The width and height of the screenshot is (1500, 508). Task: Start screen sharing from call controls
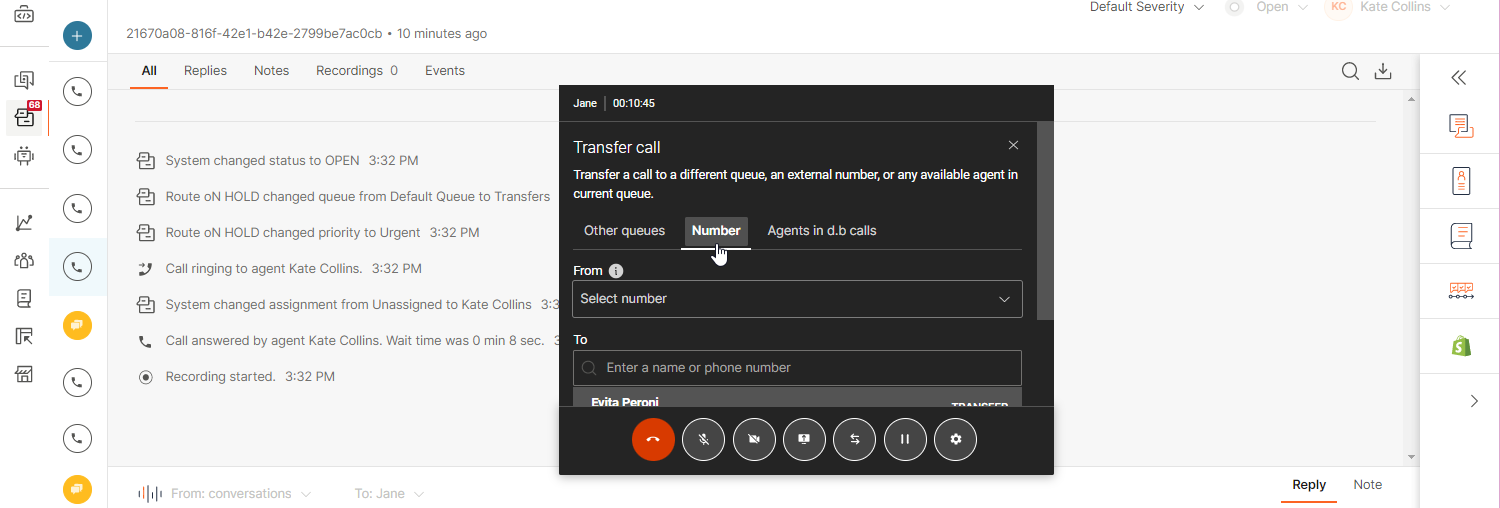804,439
